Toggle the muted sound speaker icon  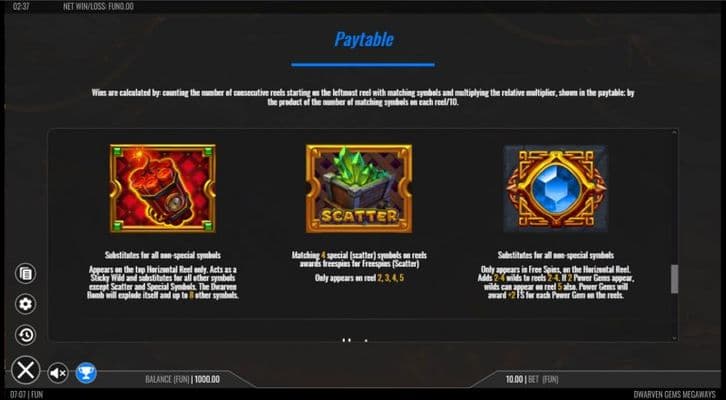pos(58,373)
